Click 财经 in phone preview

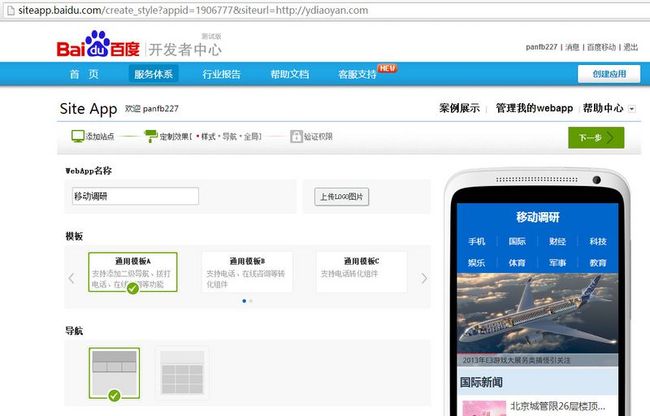(557, 241)
